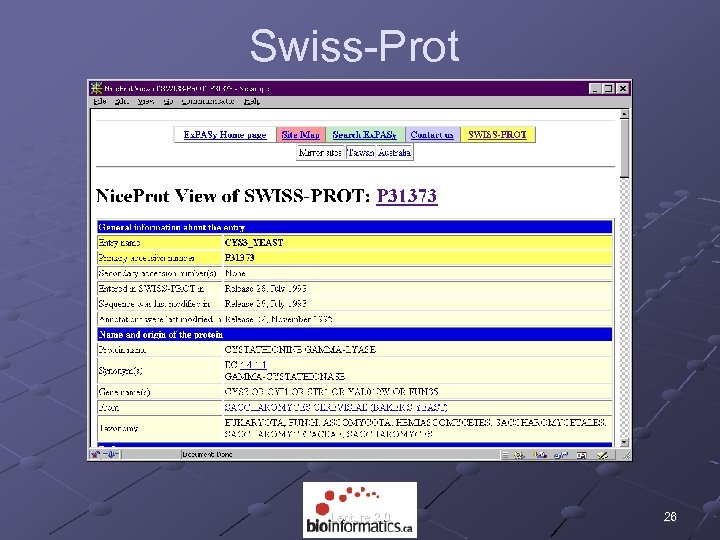Open the File menu in Netscape
This screenshot has width=720, height=540.
point(100,101)
